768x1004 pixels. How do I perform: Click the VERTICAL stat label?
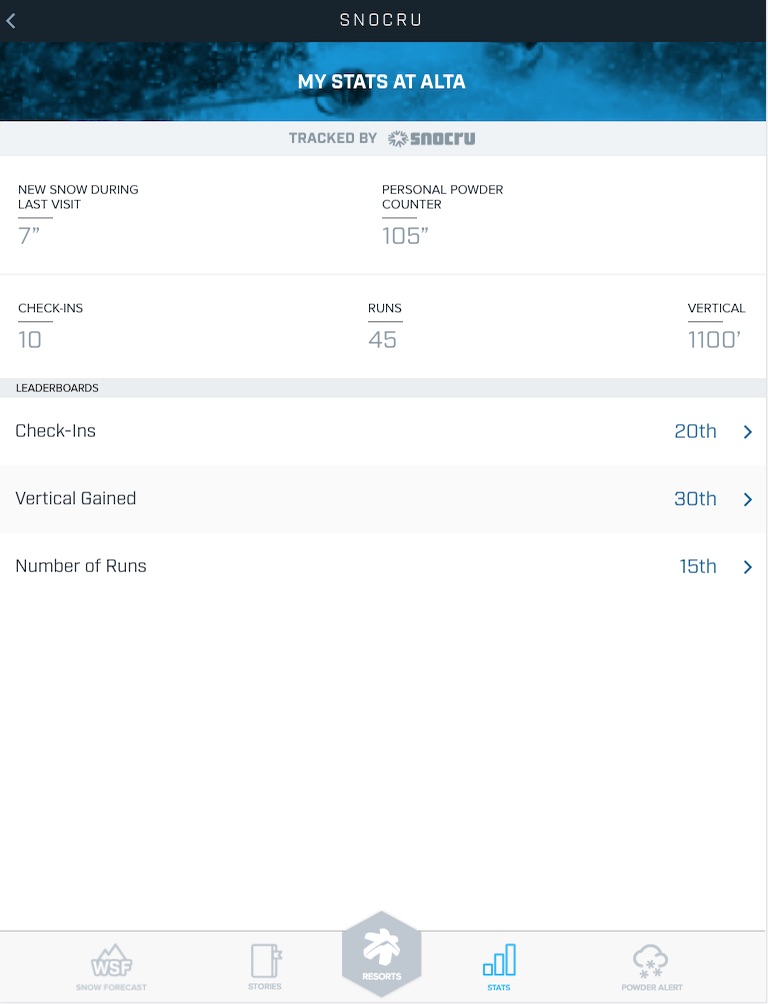(x=716, y=308)
